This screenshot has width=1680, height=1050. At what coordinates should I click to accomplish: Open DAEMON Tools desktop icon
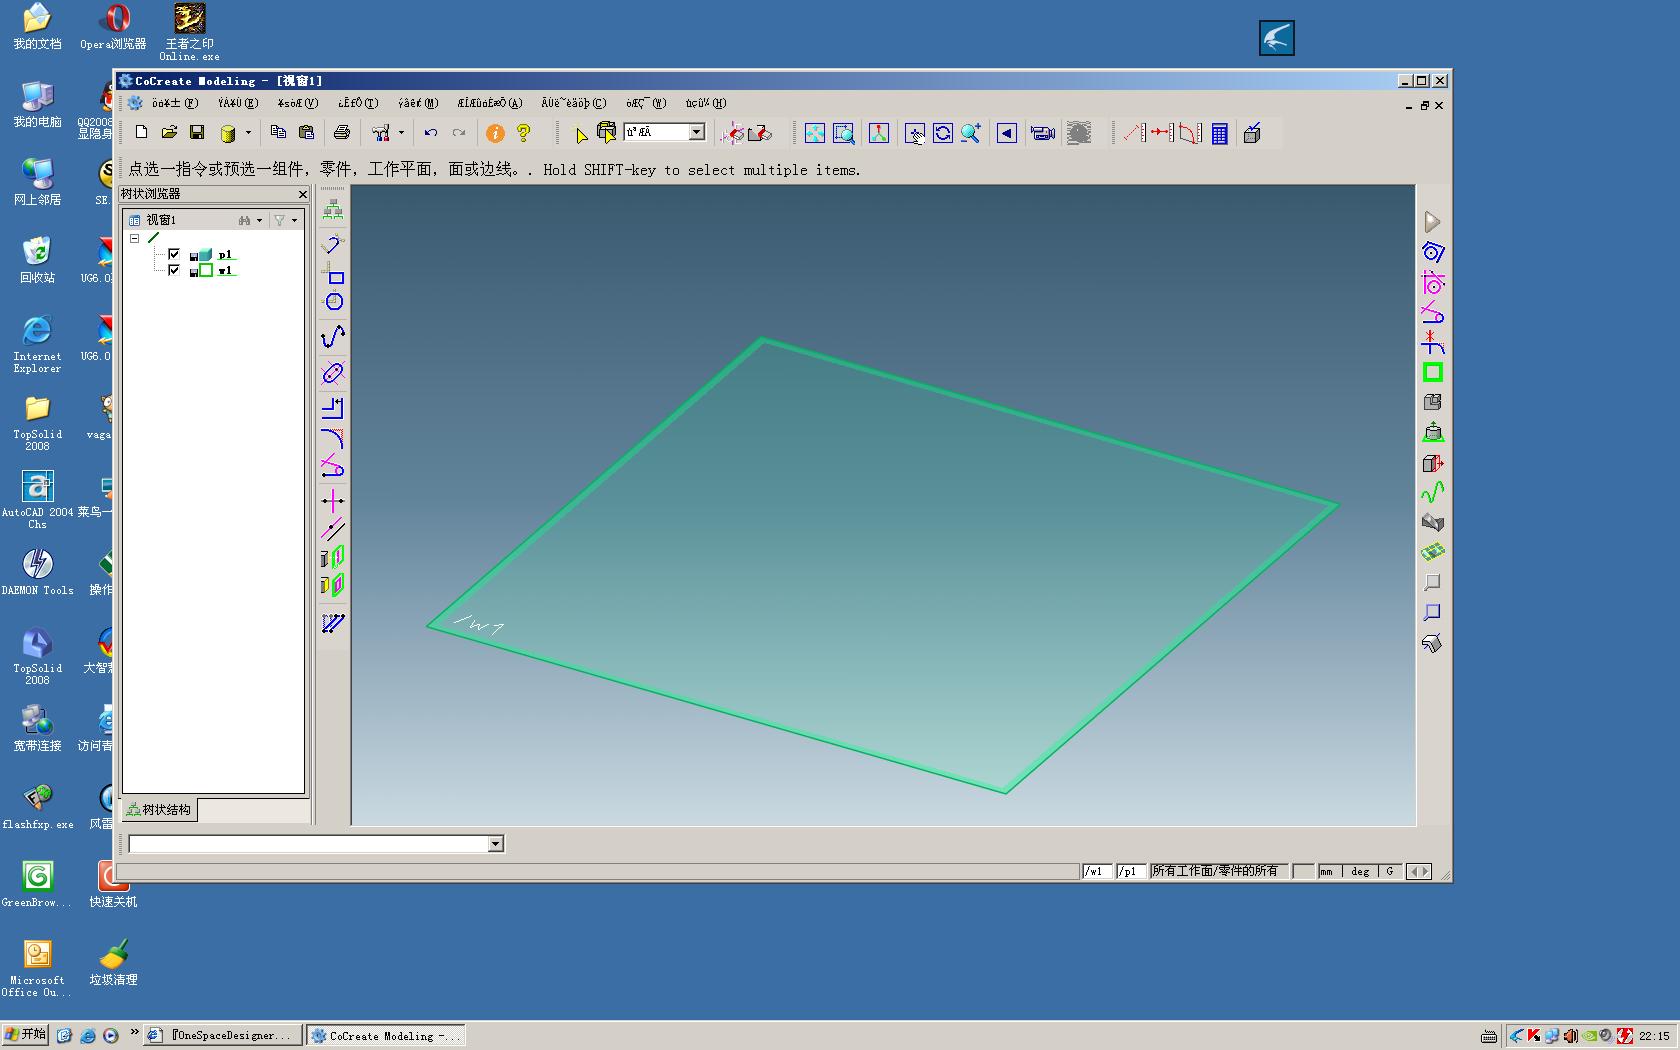pyautogui.click(x=37, y=572)
